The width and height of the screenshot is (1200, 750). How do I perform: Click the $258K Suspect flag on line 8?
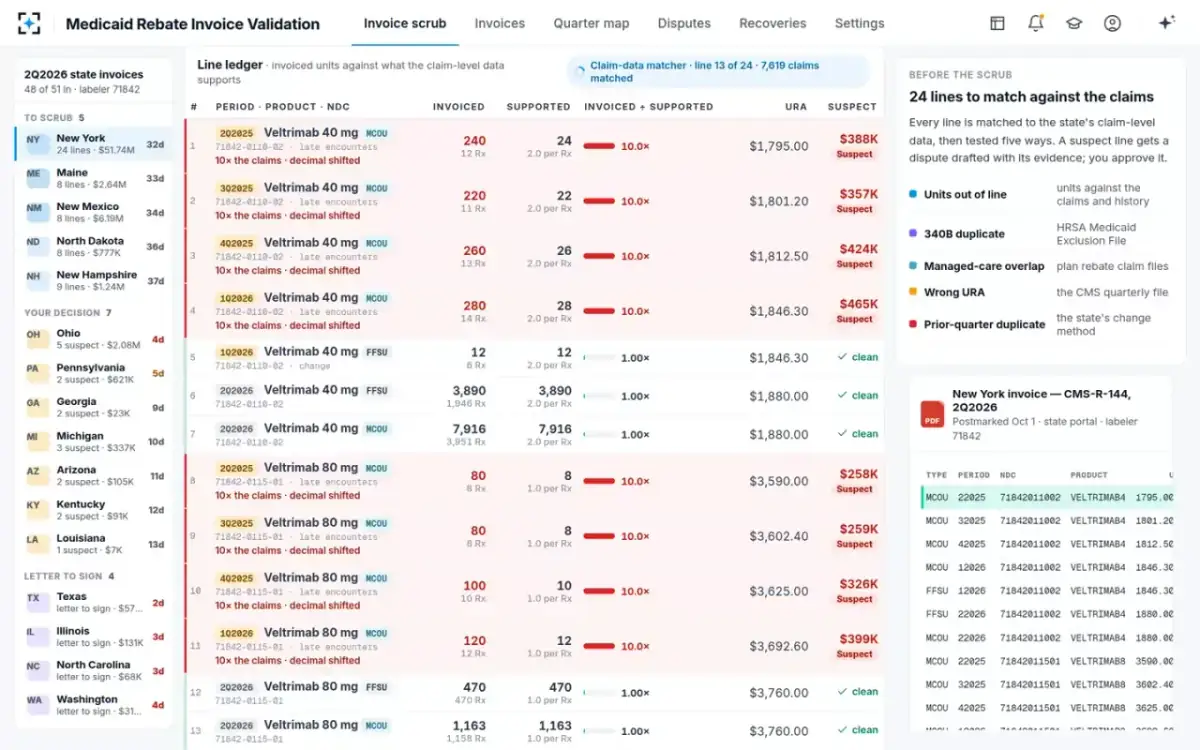(x=856, y=480)
